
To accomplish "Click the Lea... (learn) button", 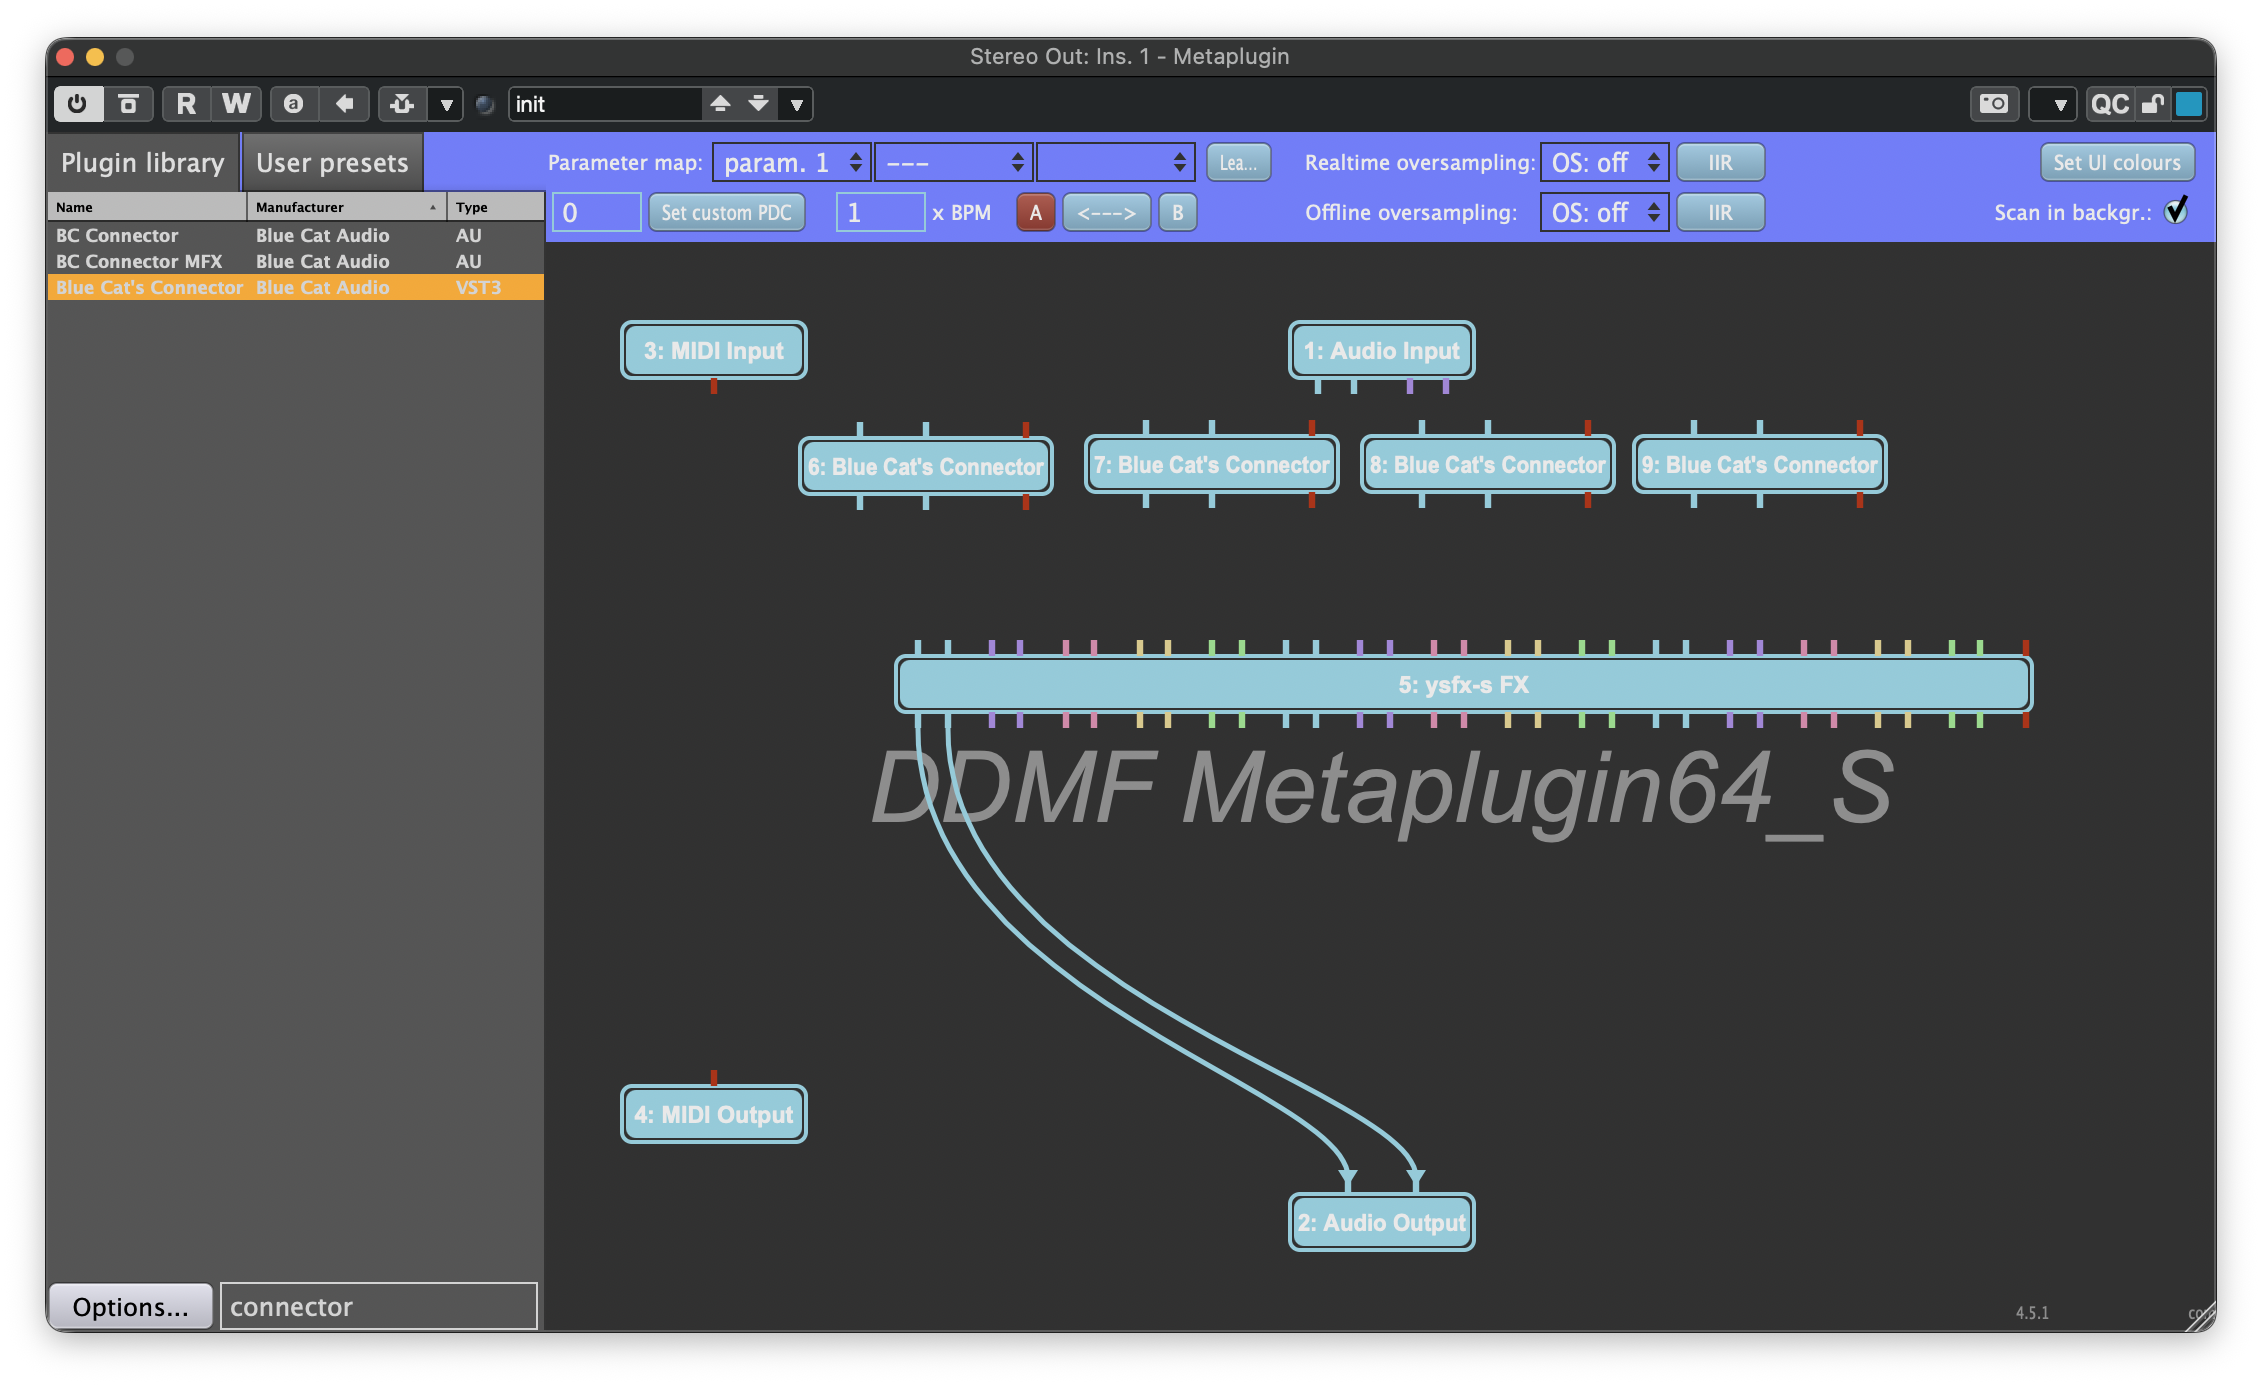I will click(1238, 162).
